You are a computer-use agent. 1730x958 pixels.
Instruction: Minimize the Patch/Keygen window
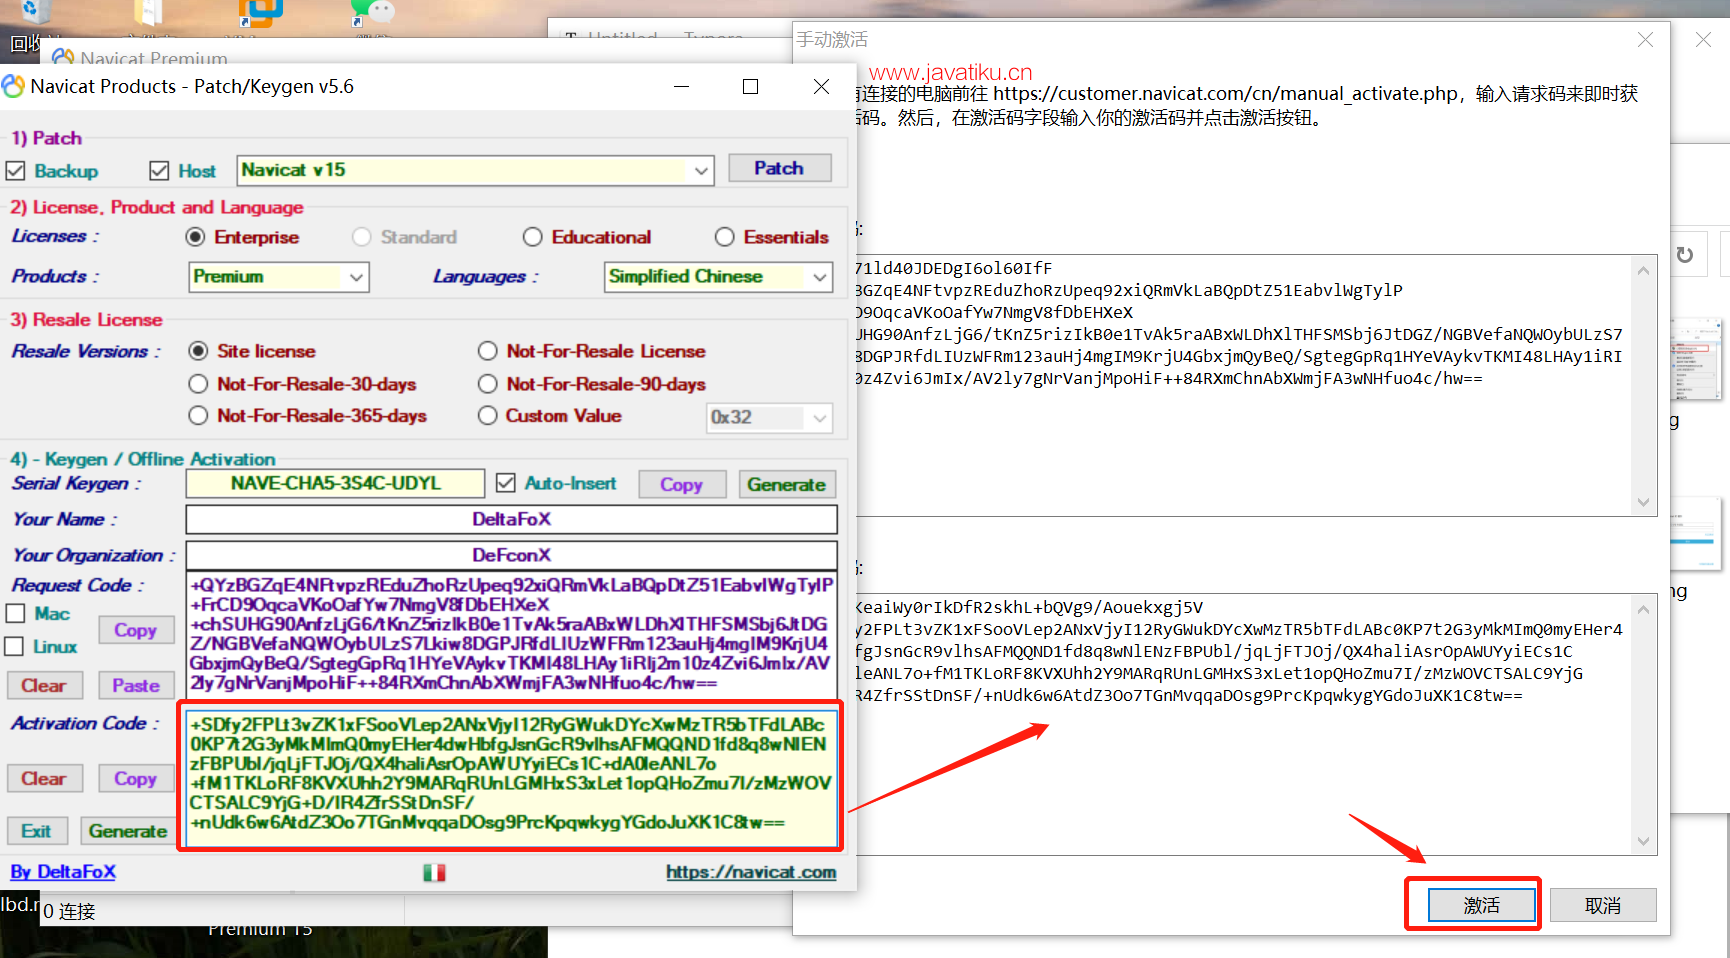click(x=681, y=87)
